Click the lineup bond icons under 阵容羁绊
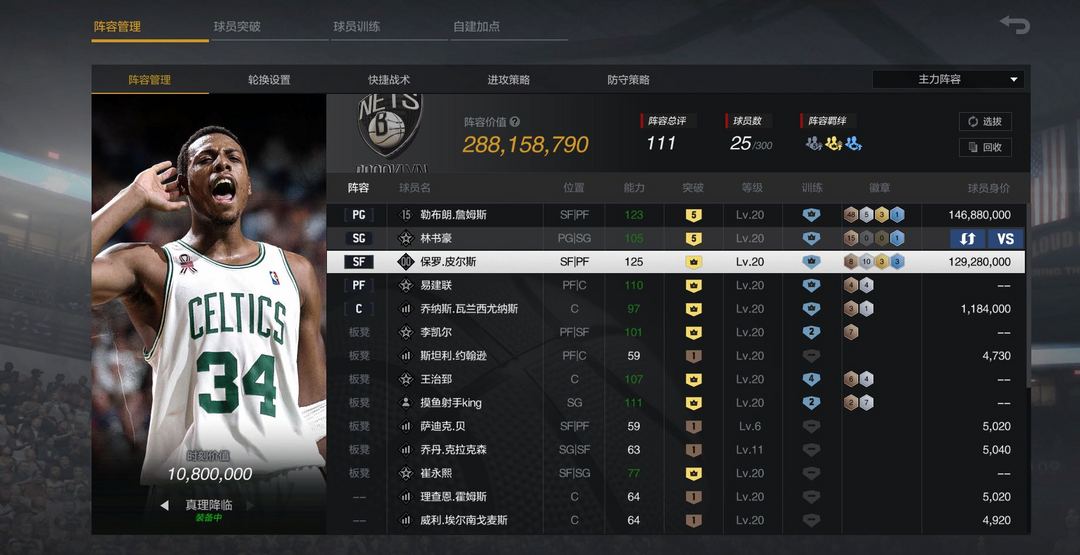The width and height of the screenshot is (1080, 555). click(834, 143)
